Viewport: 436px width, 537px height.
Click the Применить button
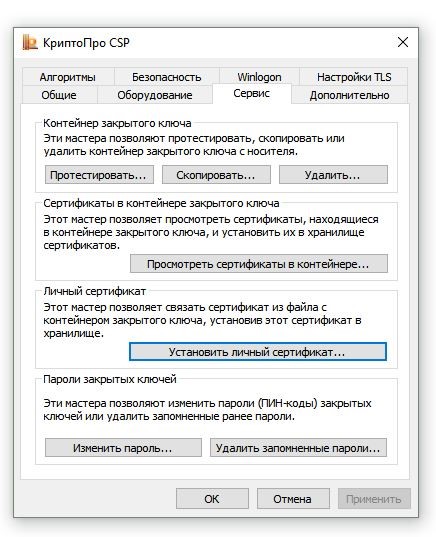point(374,499)
